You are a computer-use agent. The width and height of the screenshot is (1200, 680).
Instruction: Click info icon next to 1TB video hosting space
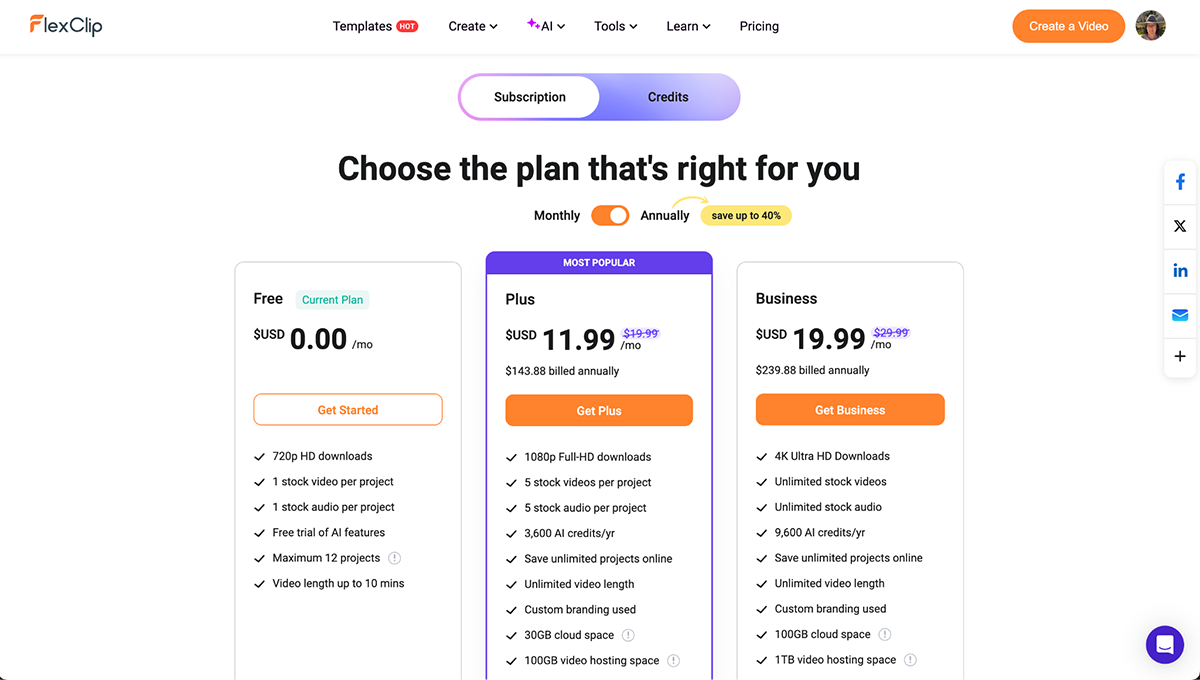pyautogui.click(x=910, y=660)
